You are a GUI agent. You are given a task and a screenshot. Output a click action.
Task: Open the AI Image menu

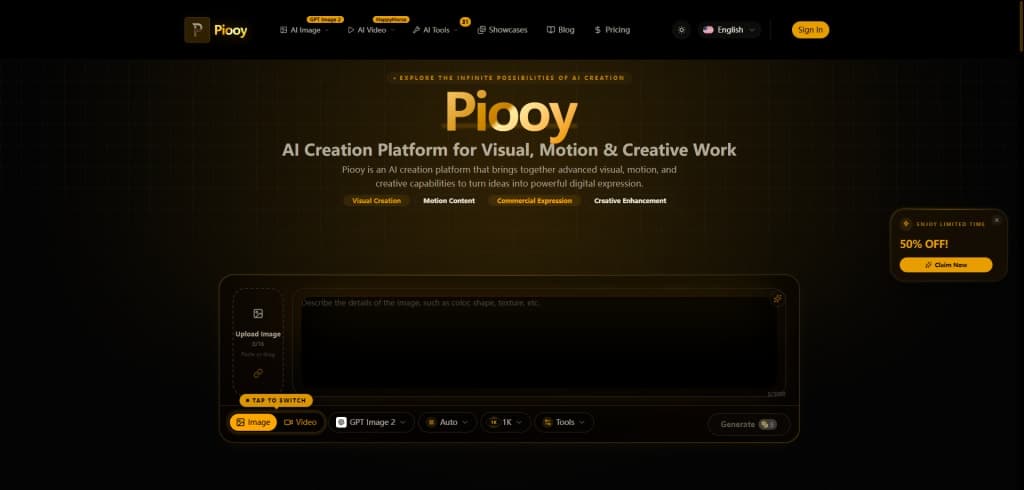(304, 30)
